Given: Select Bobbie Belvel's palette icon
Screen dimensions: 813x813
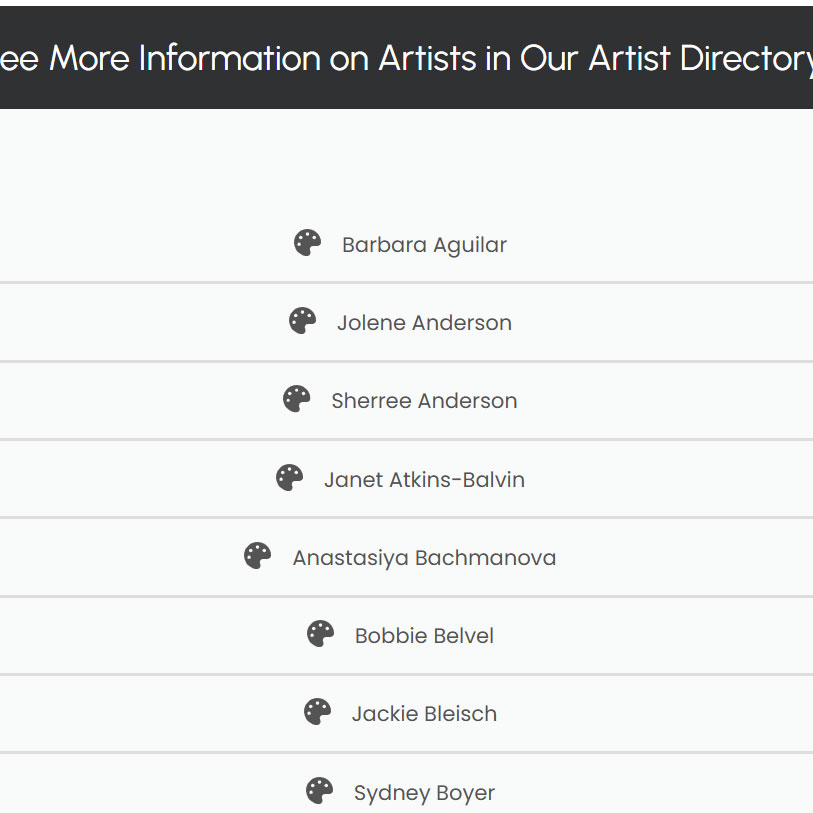Looking at the screenshot, I should (319, 634).
